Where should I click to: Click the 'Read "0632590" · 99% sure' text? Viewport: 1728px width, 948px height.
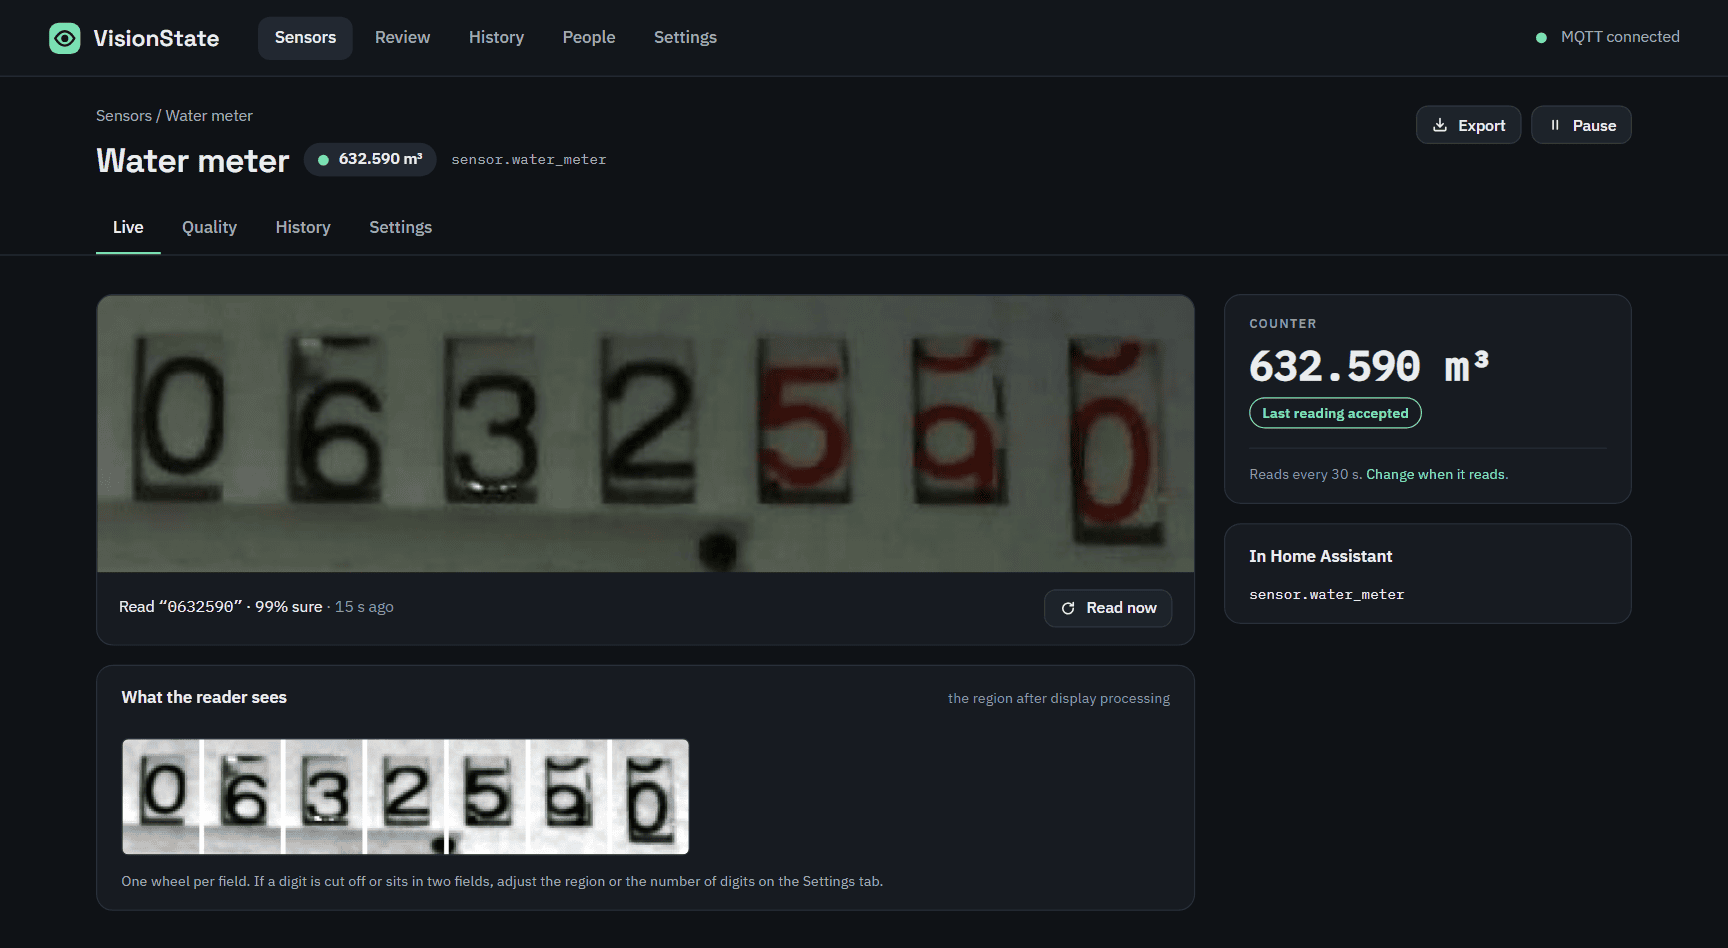(x=220, y=607)
